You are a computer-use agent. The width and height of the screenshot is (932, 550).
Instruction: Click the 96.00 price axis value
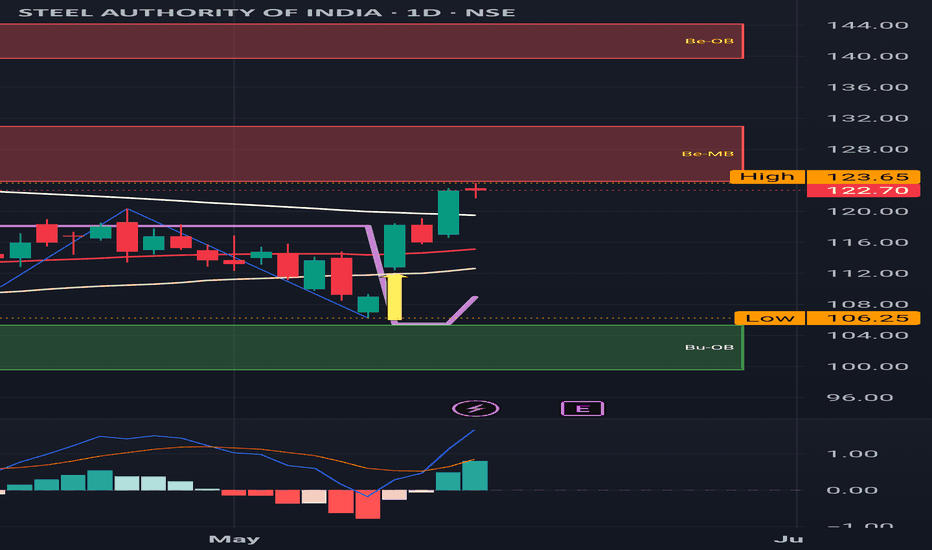point(859,397)
